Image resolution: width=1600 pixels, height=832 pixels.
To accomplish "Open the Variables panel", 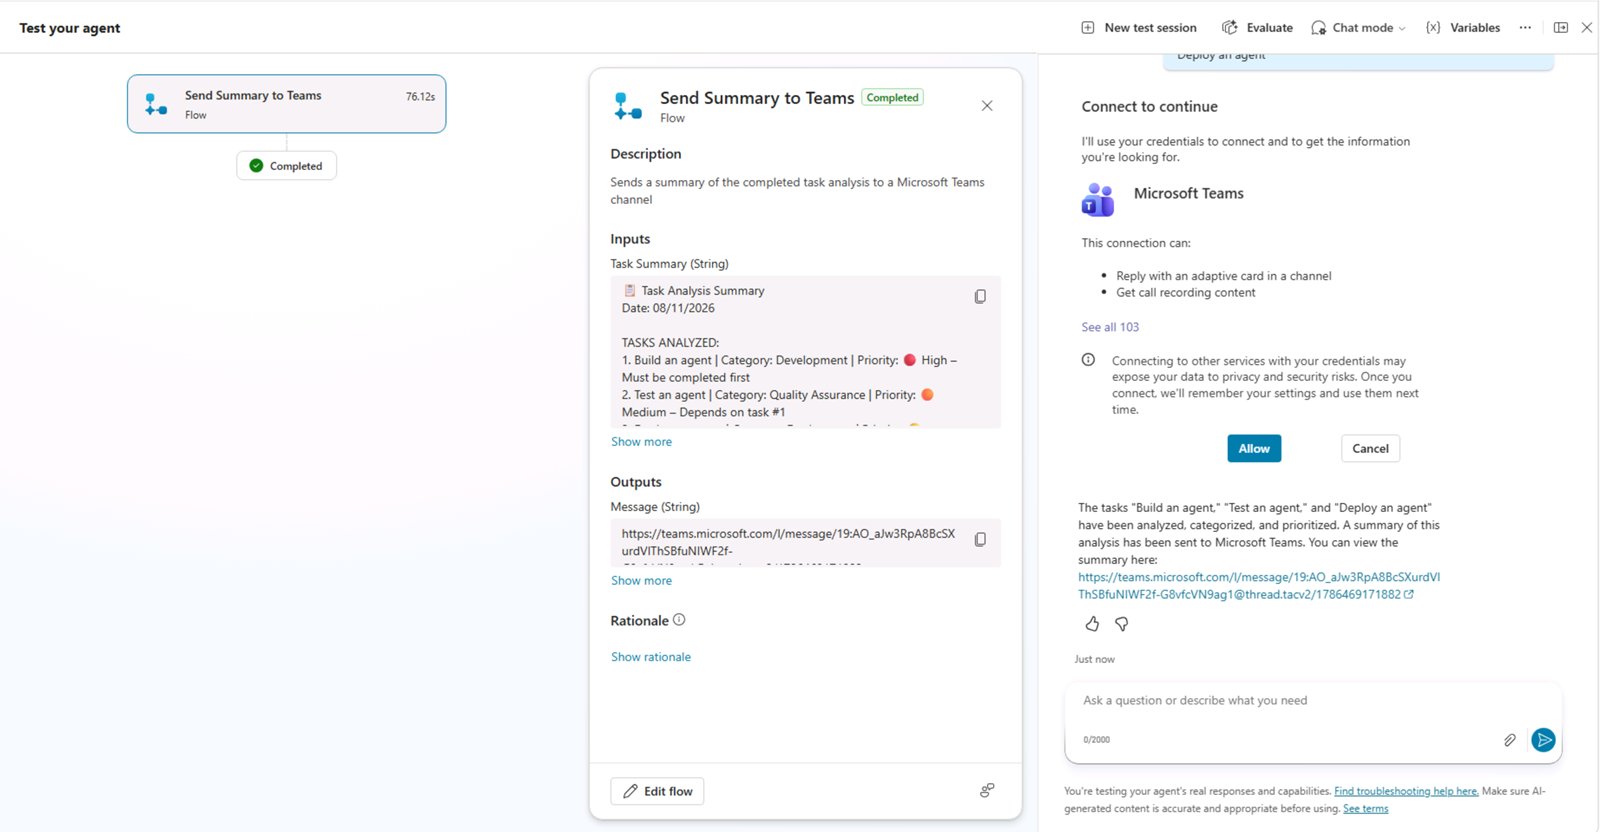I will tap(1463, 28).
